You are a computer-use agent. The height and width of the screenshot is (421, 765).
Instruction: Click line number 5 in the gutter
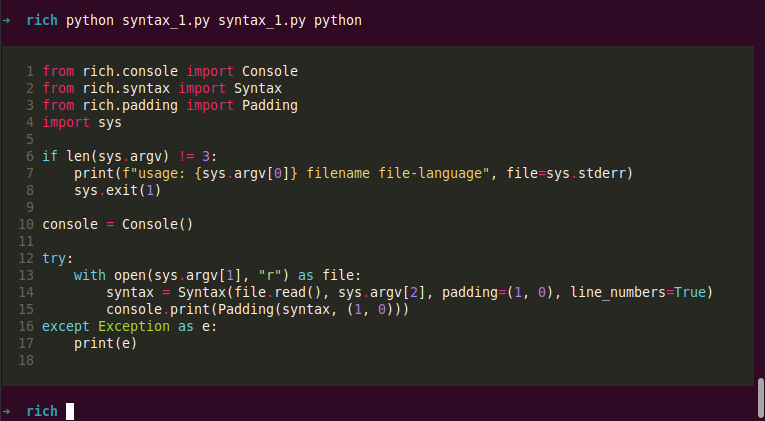click(30, 140)
